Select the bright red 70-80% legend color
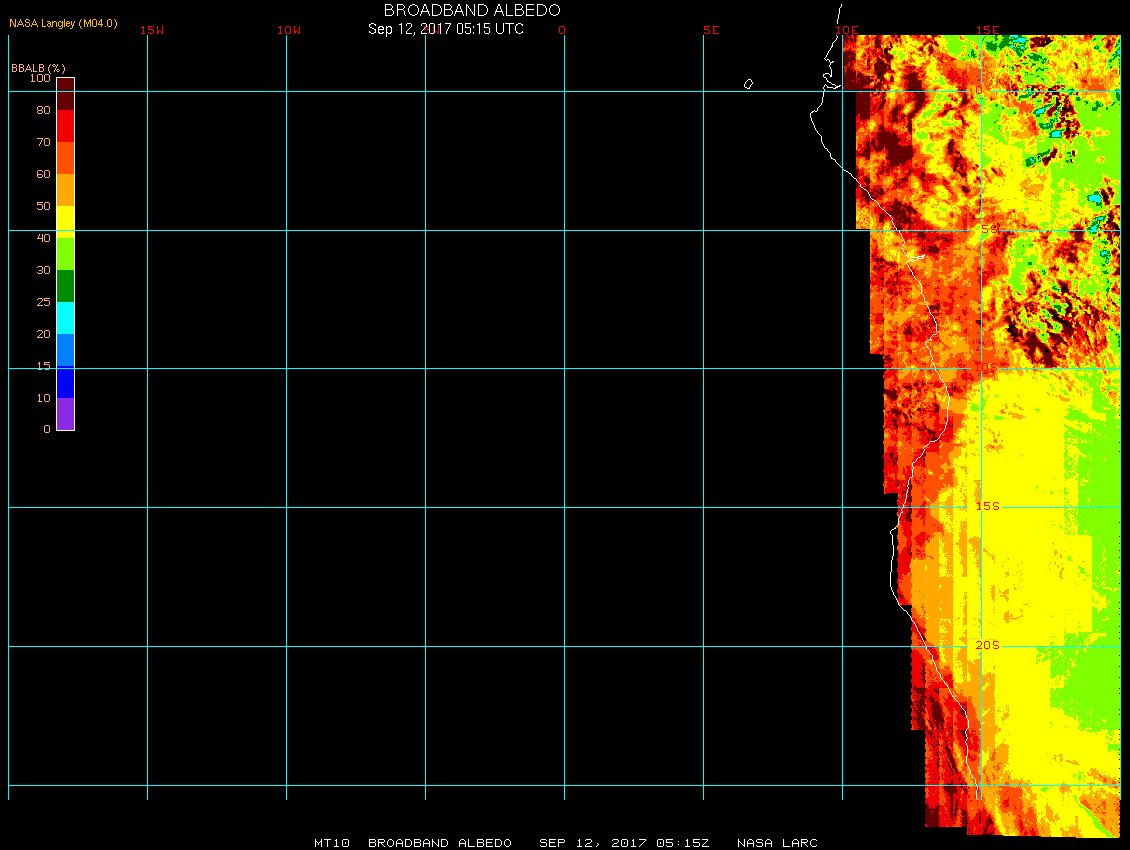Image resolution: width=1130 pixels, height=850 pixels. pos(65,126)
